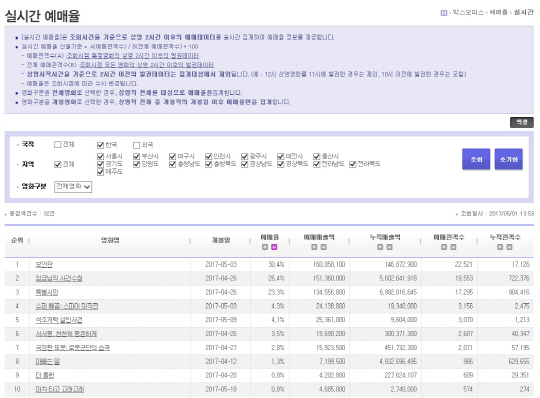Click the 영화명 column header

tap(110, 240)
